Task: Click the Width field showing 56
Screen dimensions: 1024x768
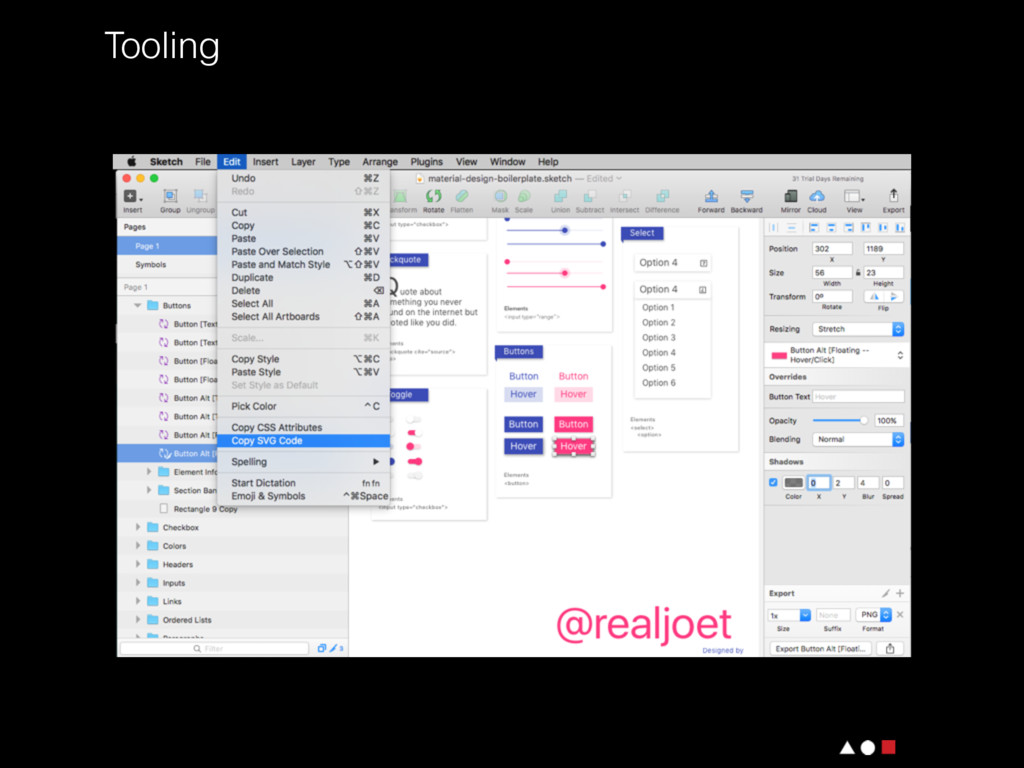Action: [x=832, y=272]
